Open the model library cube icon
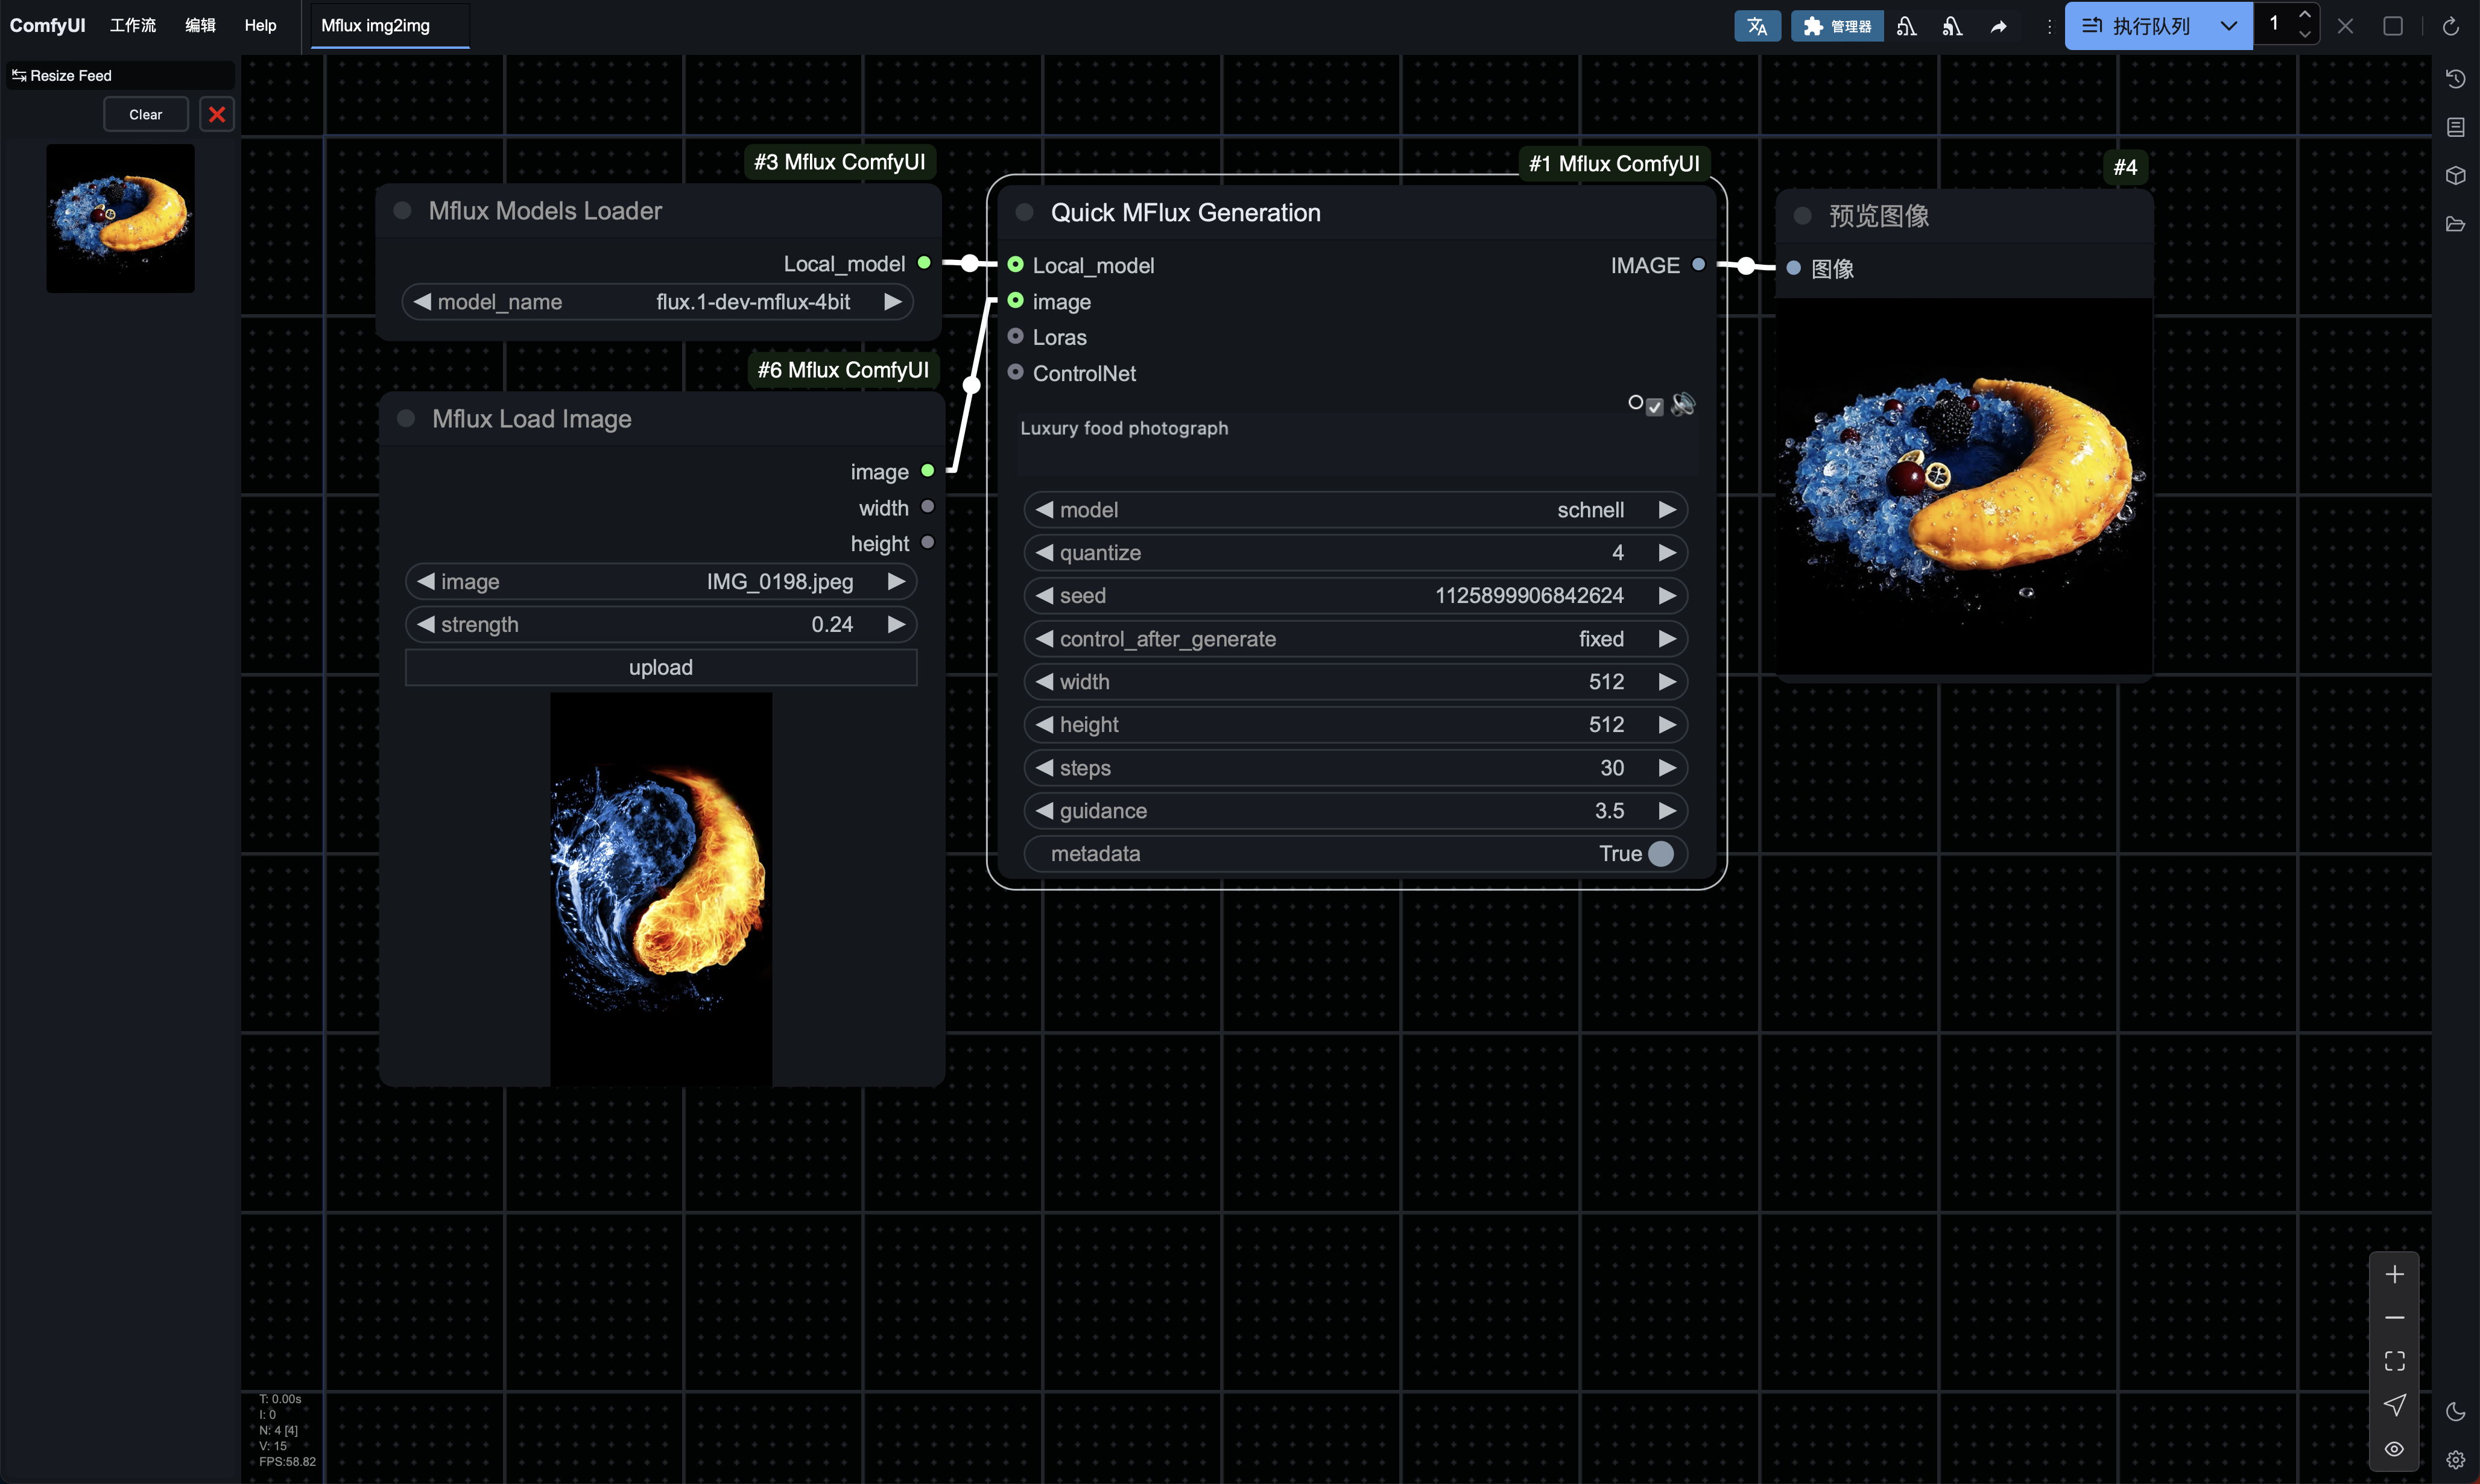 [2455, 175]
